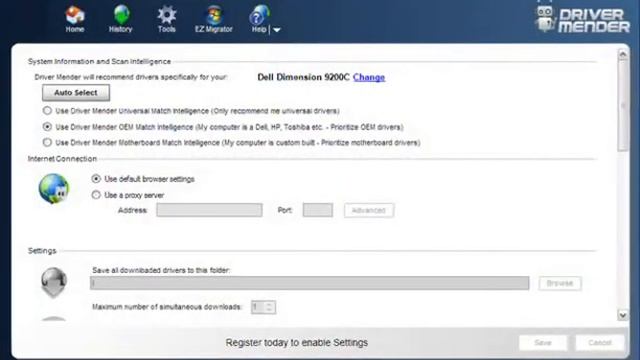Select OEM Match Intelligence option

[47, 127]
